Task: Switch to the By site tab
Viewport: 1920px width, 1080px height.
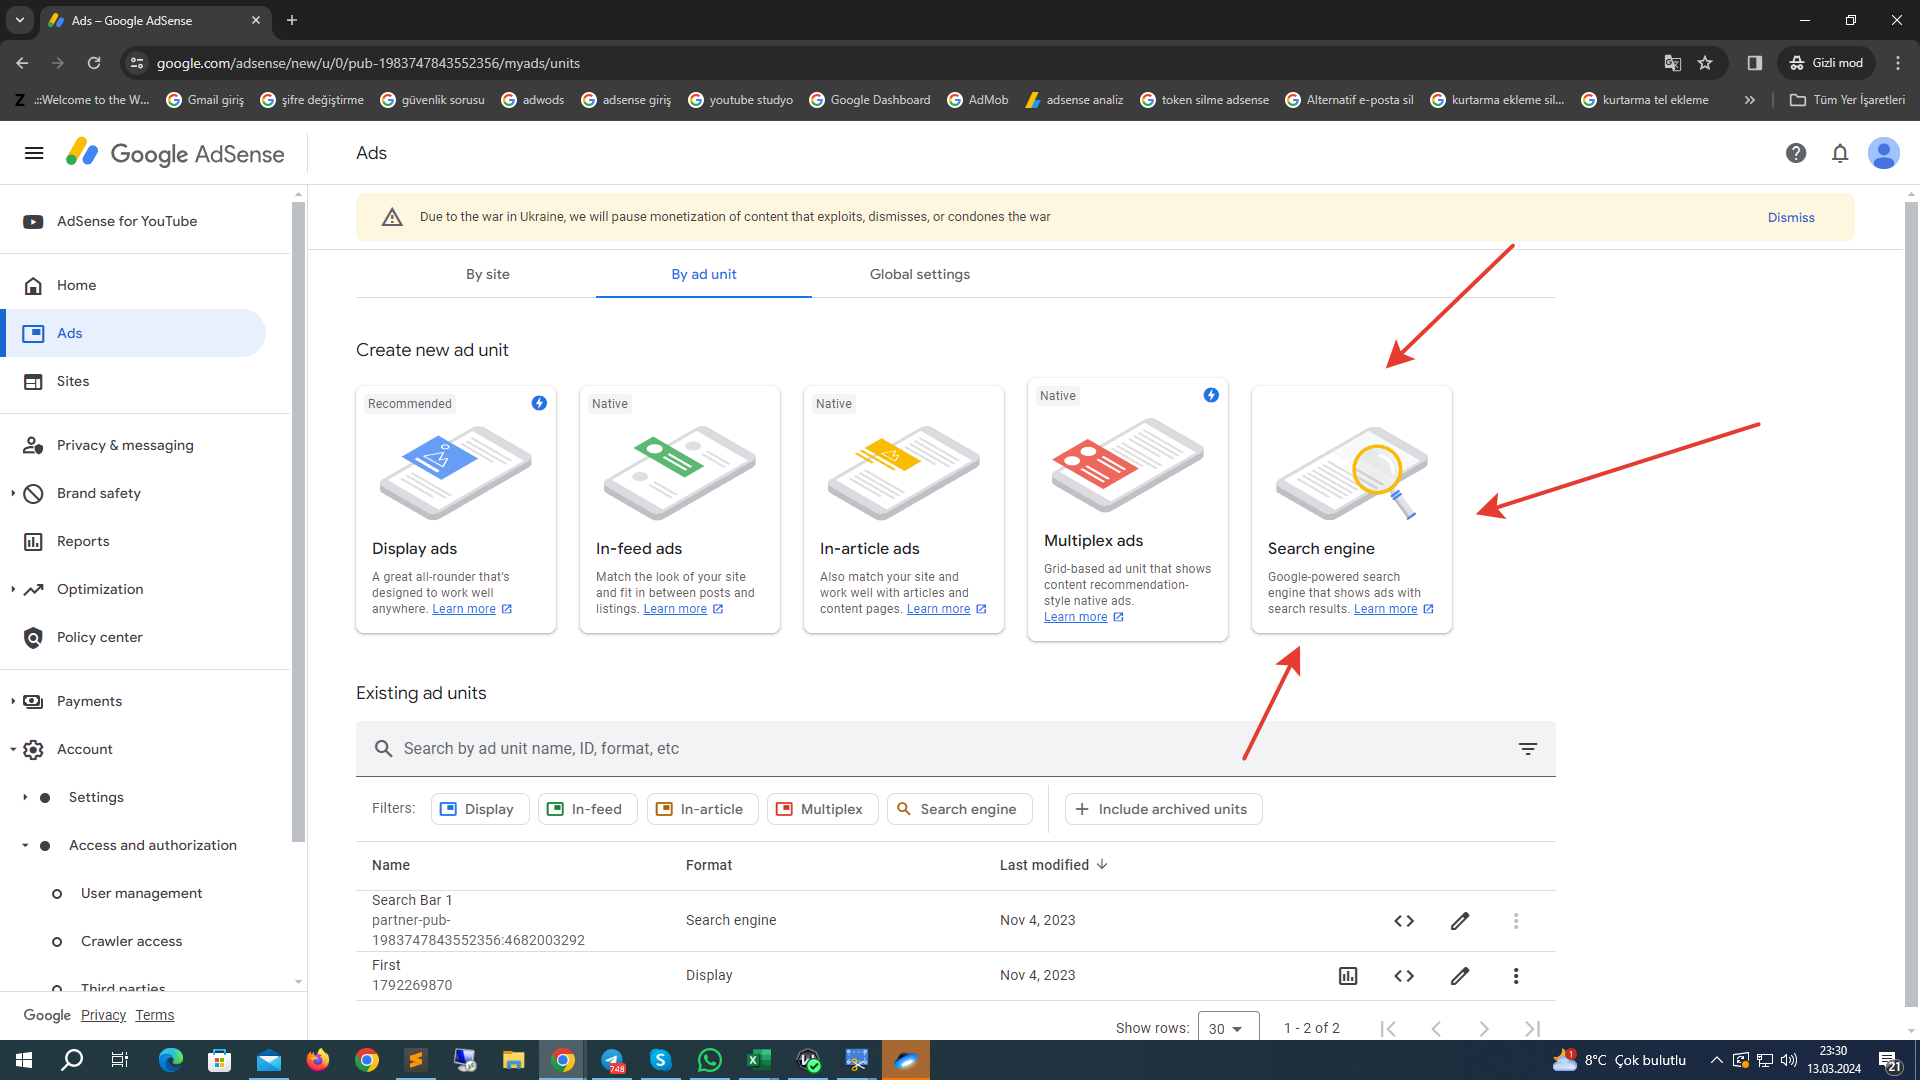Action: coord(488,274)
